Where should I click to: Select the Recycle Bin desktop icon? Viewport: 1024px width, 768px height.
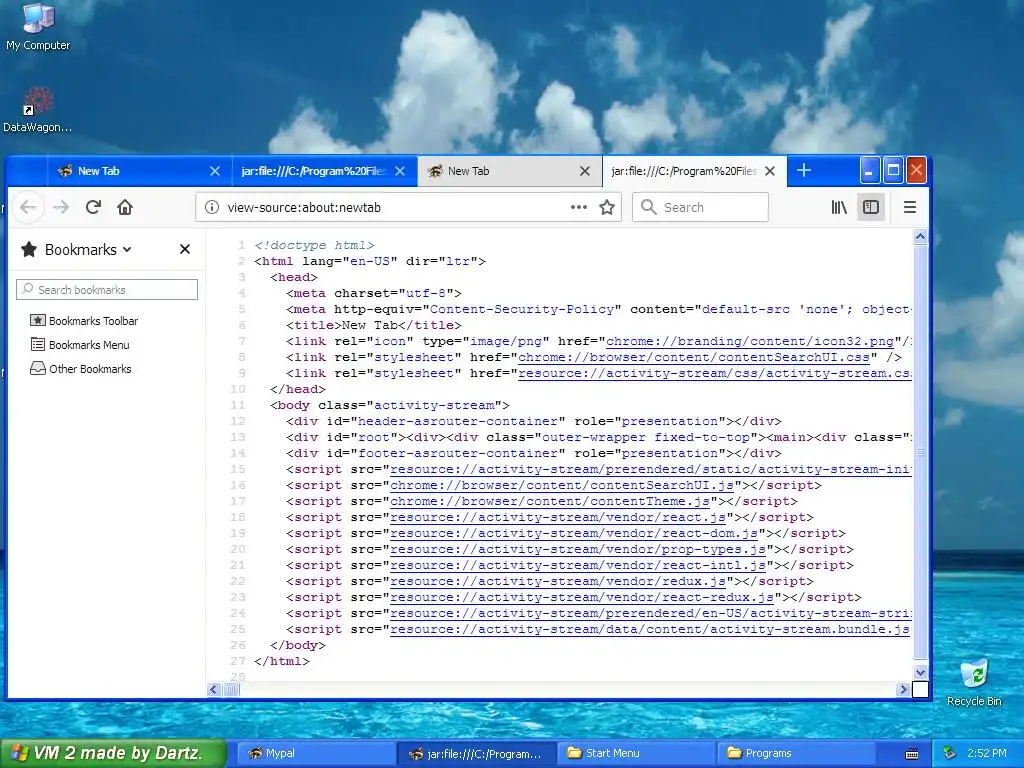[974, 683]
